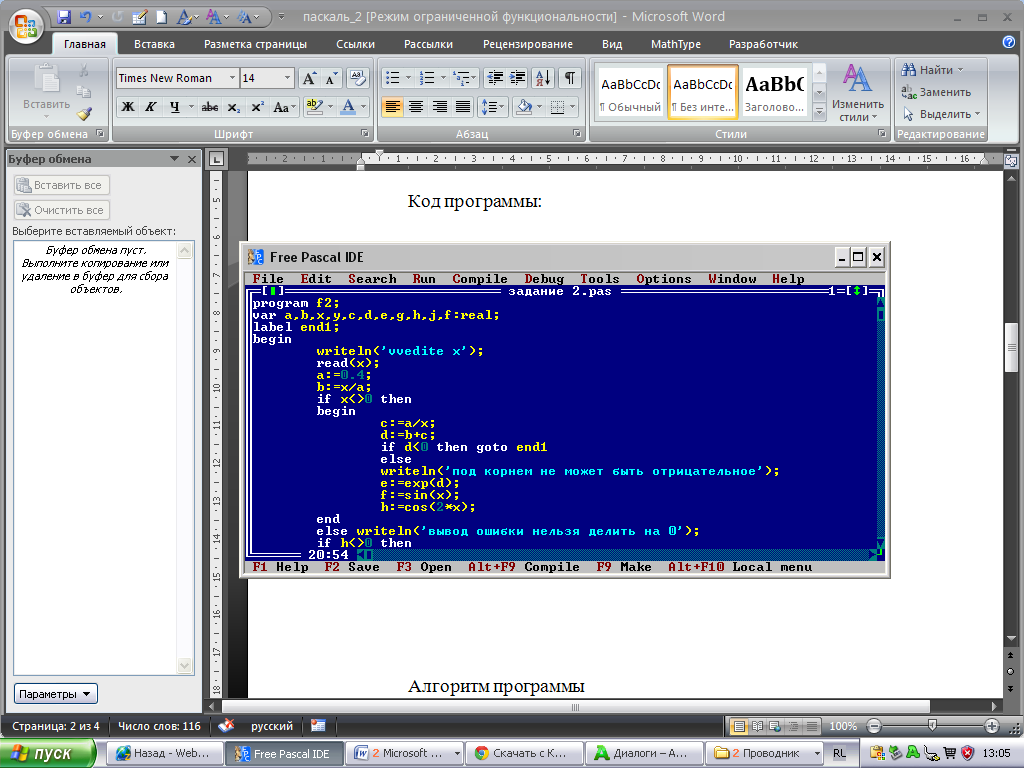The image size is (1024, 768).
Task: Switch to Разметка страницы tab
Action: tap(255, 44)
